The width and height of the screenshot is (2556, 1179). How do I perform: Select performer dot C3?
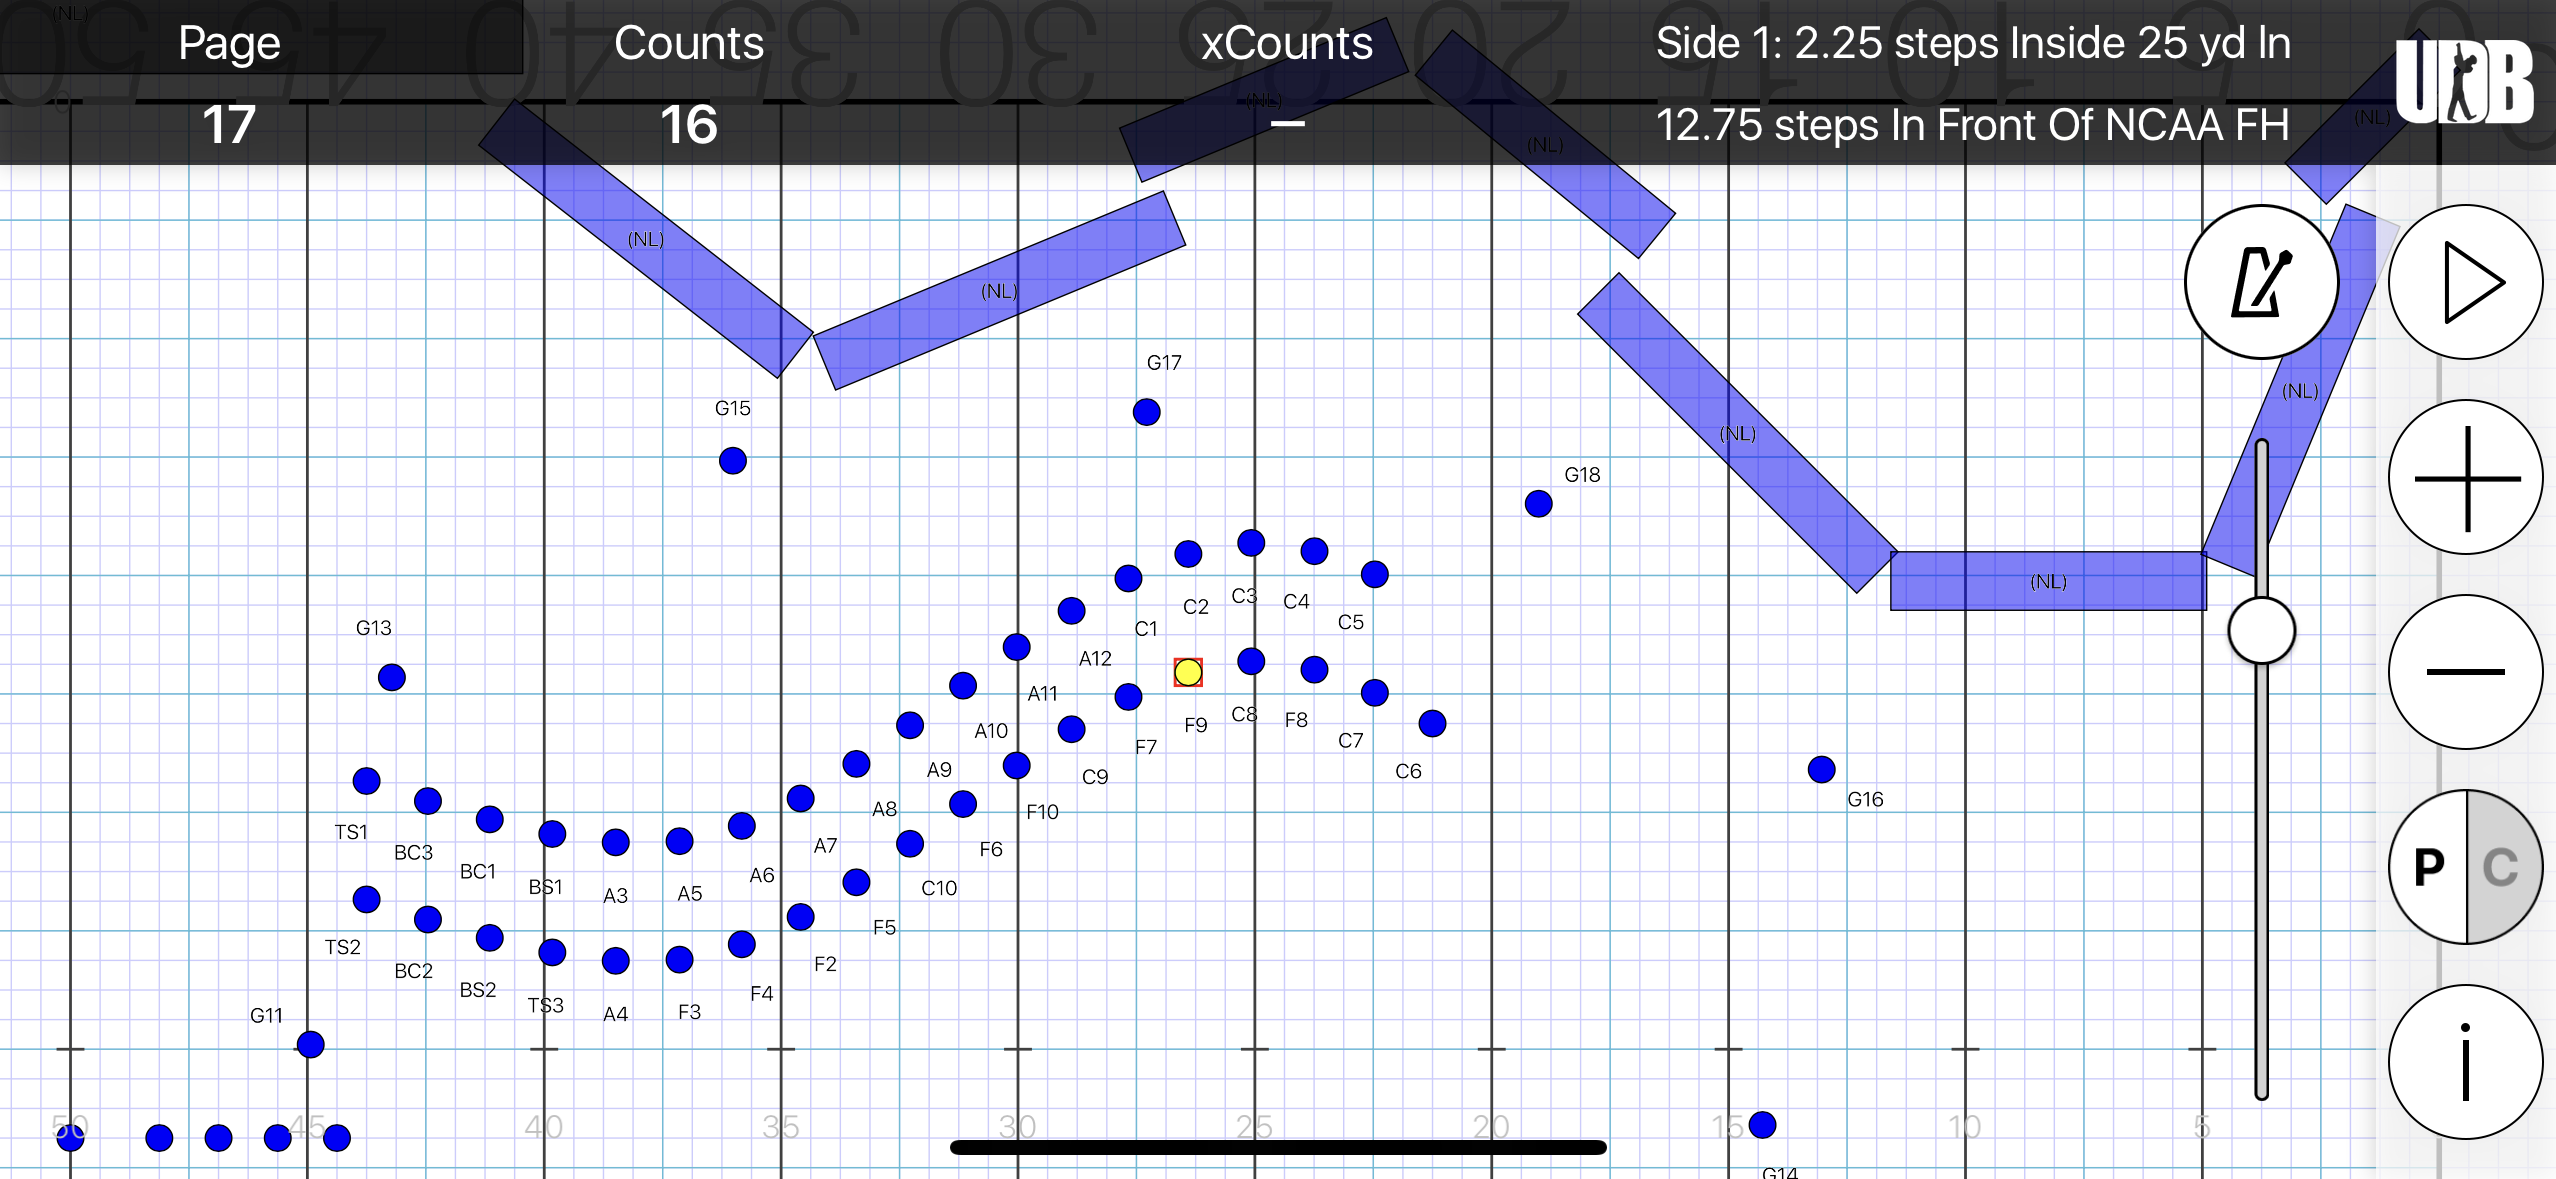(x=1251, y=543)
